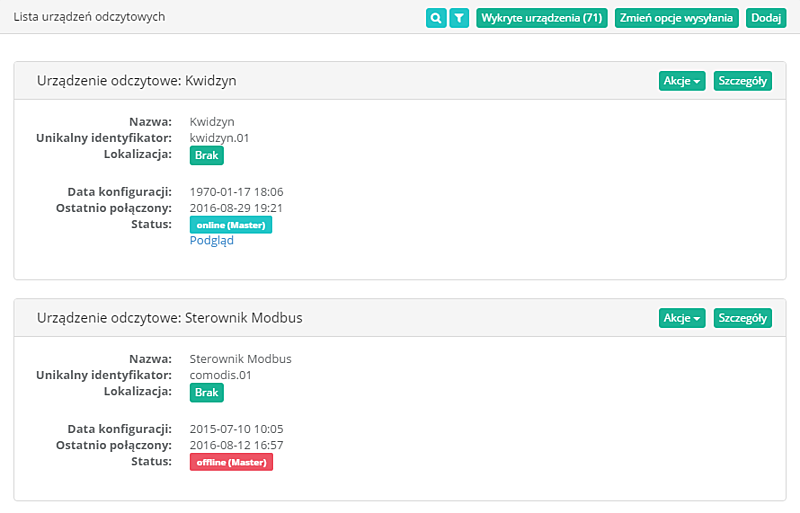Image resolution: width=800 pixels, height=513 pixels.
Task: Click the red offline (Master) status badge
Action: click(231, 462)
